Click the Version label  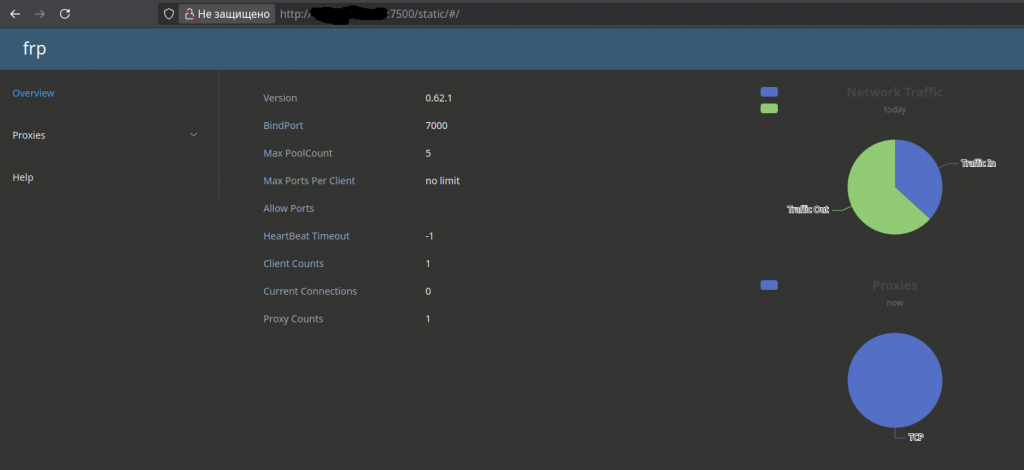click(x=280, y=98)
